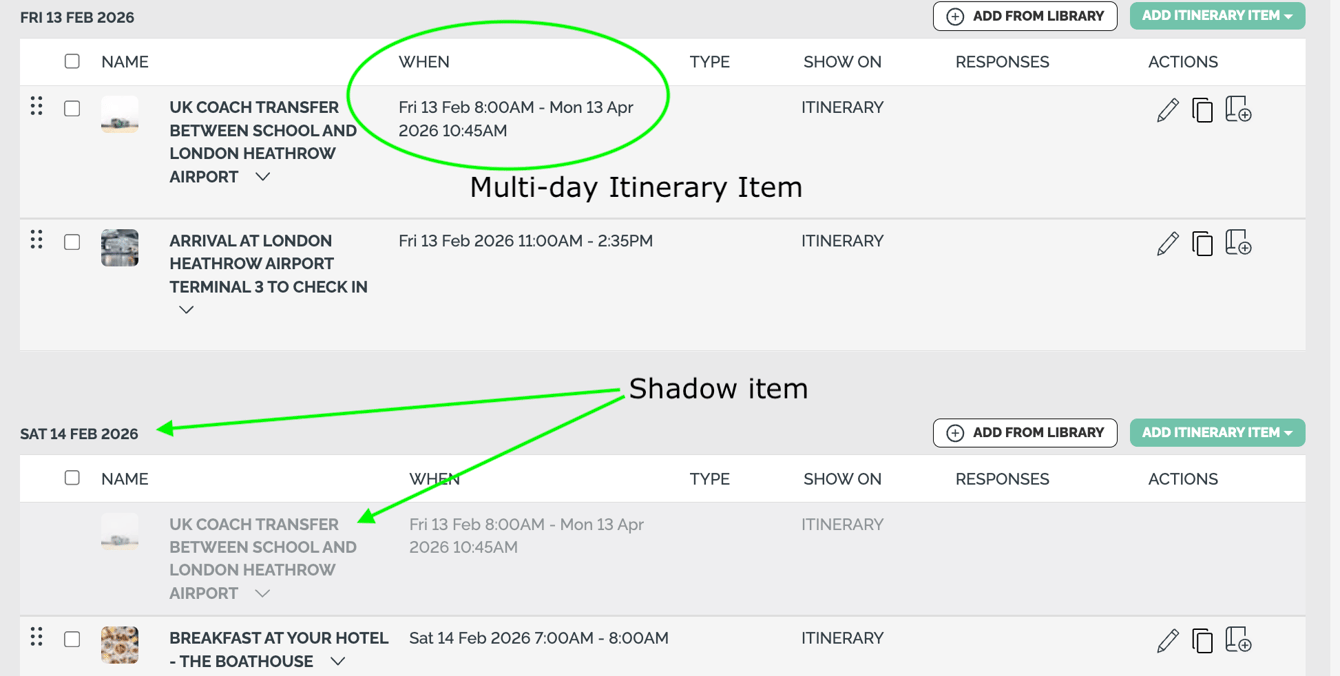The width and height of the screenshot is (1340, 676).
Task: Check the select-all box for Fri 13 Feb
Action: click(x=71, y=61)
